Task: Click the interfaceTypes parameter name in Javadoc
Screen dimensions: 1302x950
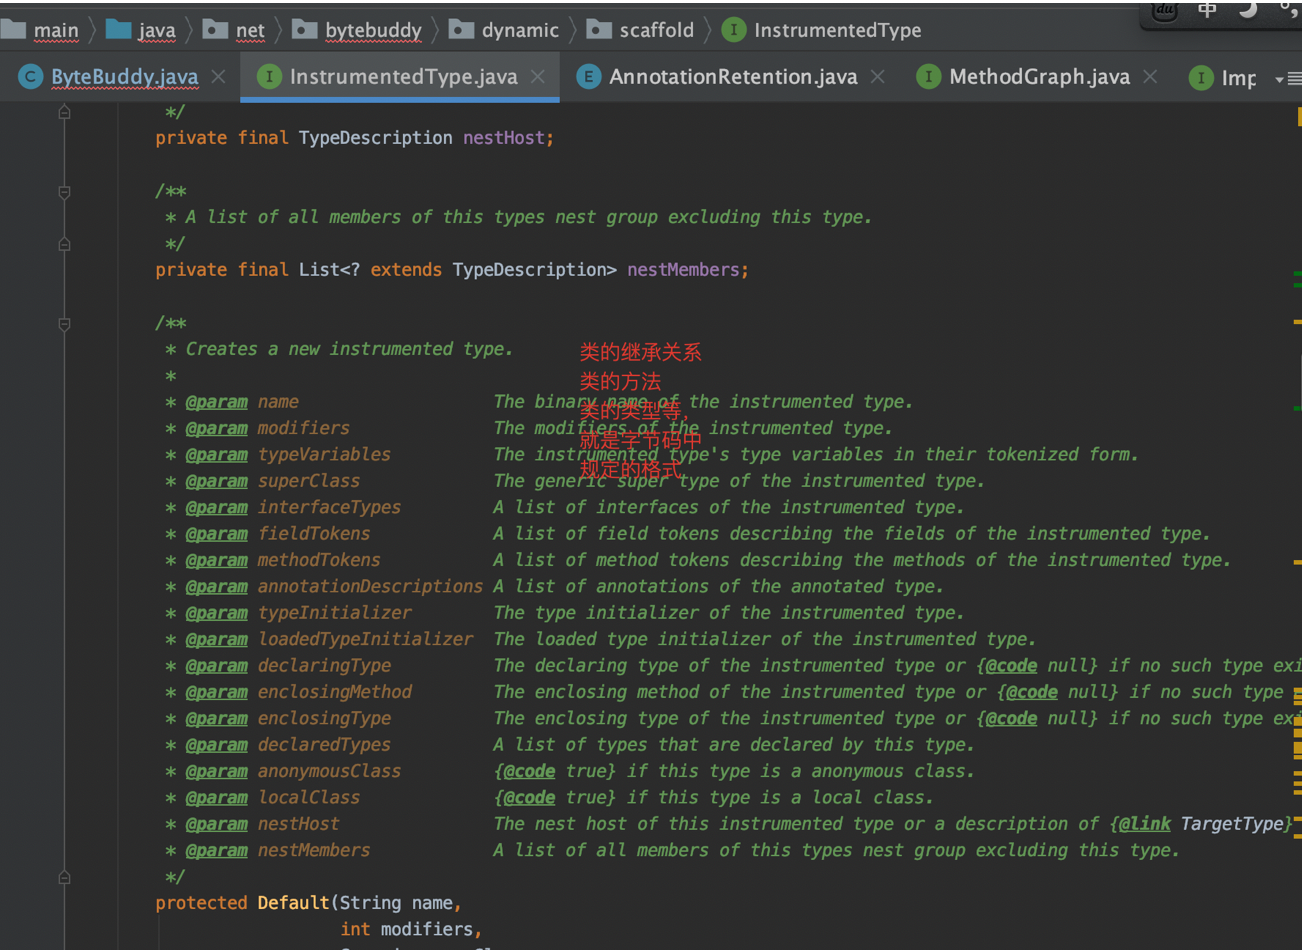Action: pos(329,507)
